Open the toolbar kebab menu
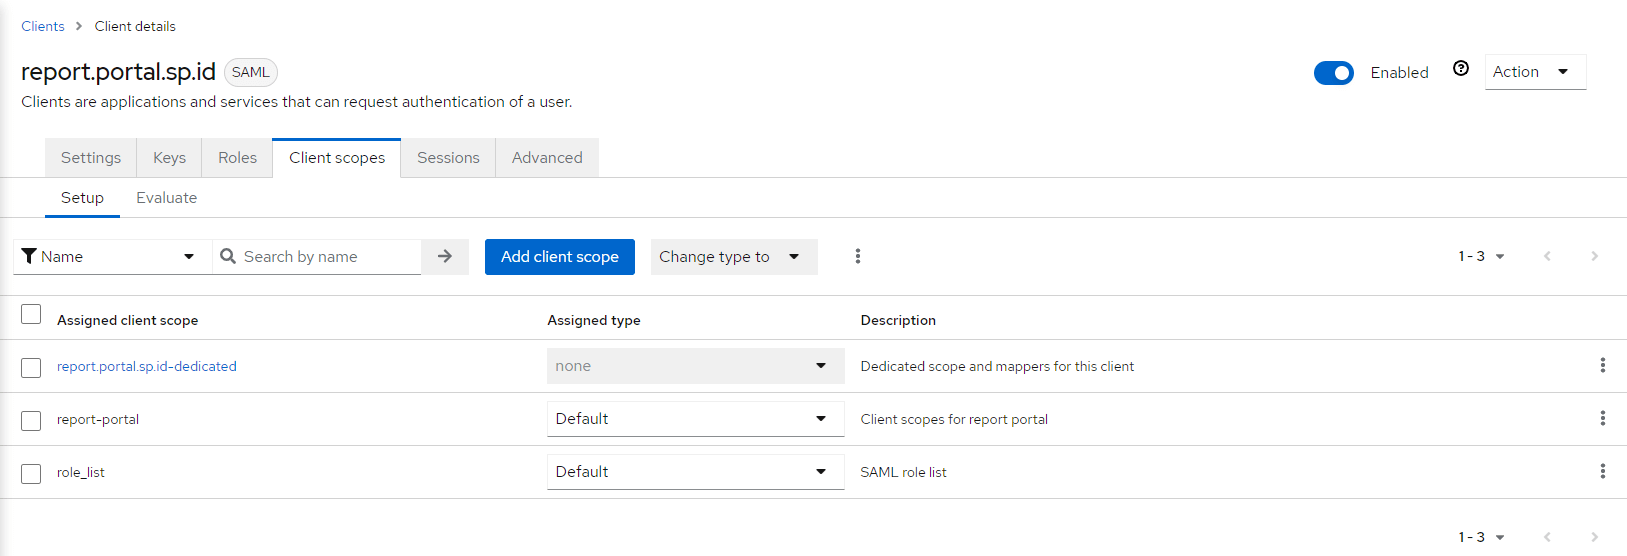 [x=857, y=257]
